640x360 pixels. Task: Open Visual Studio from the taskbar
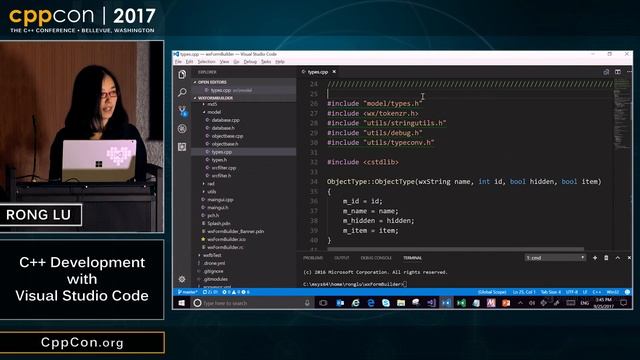431,303
